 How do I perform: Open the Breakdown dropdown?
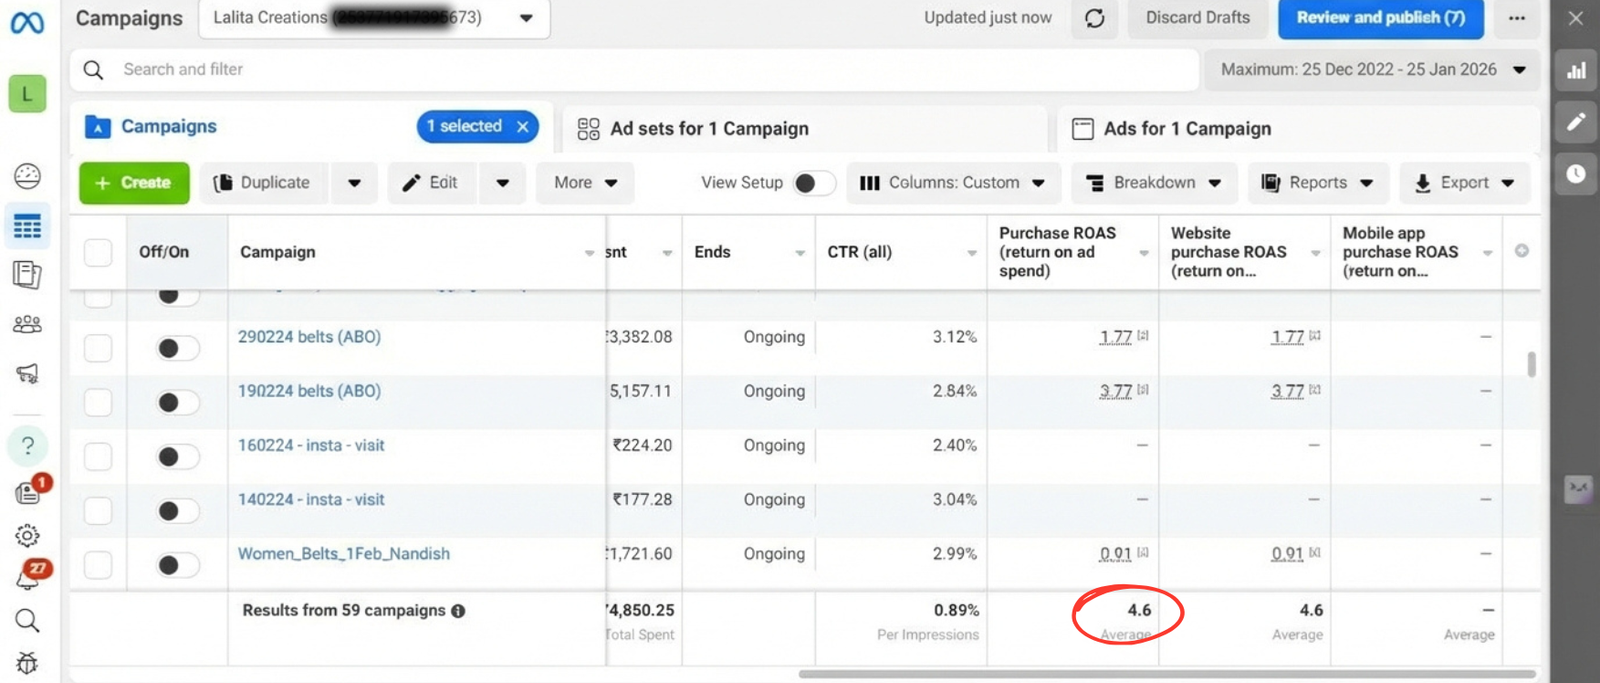coord(1154,183)
